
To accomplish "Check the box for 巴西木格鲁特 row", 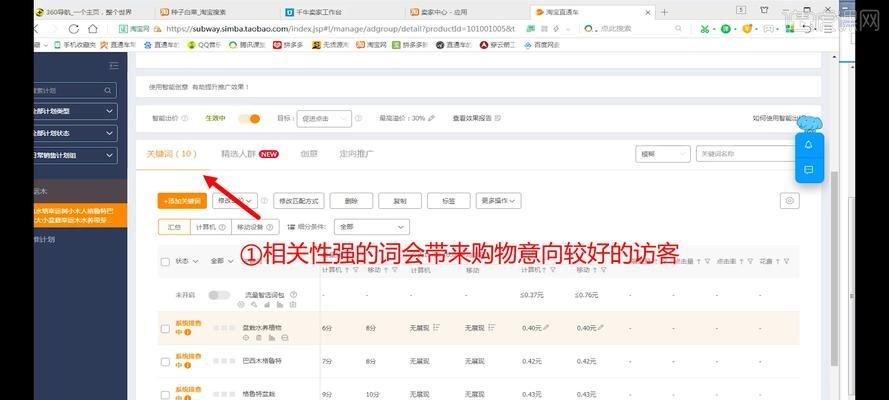I will [165, 361].
